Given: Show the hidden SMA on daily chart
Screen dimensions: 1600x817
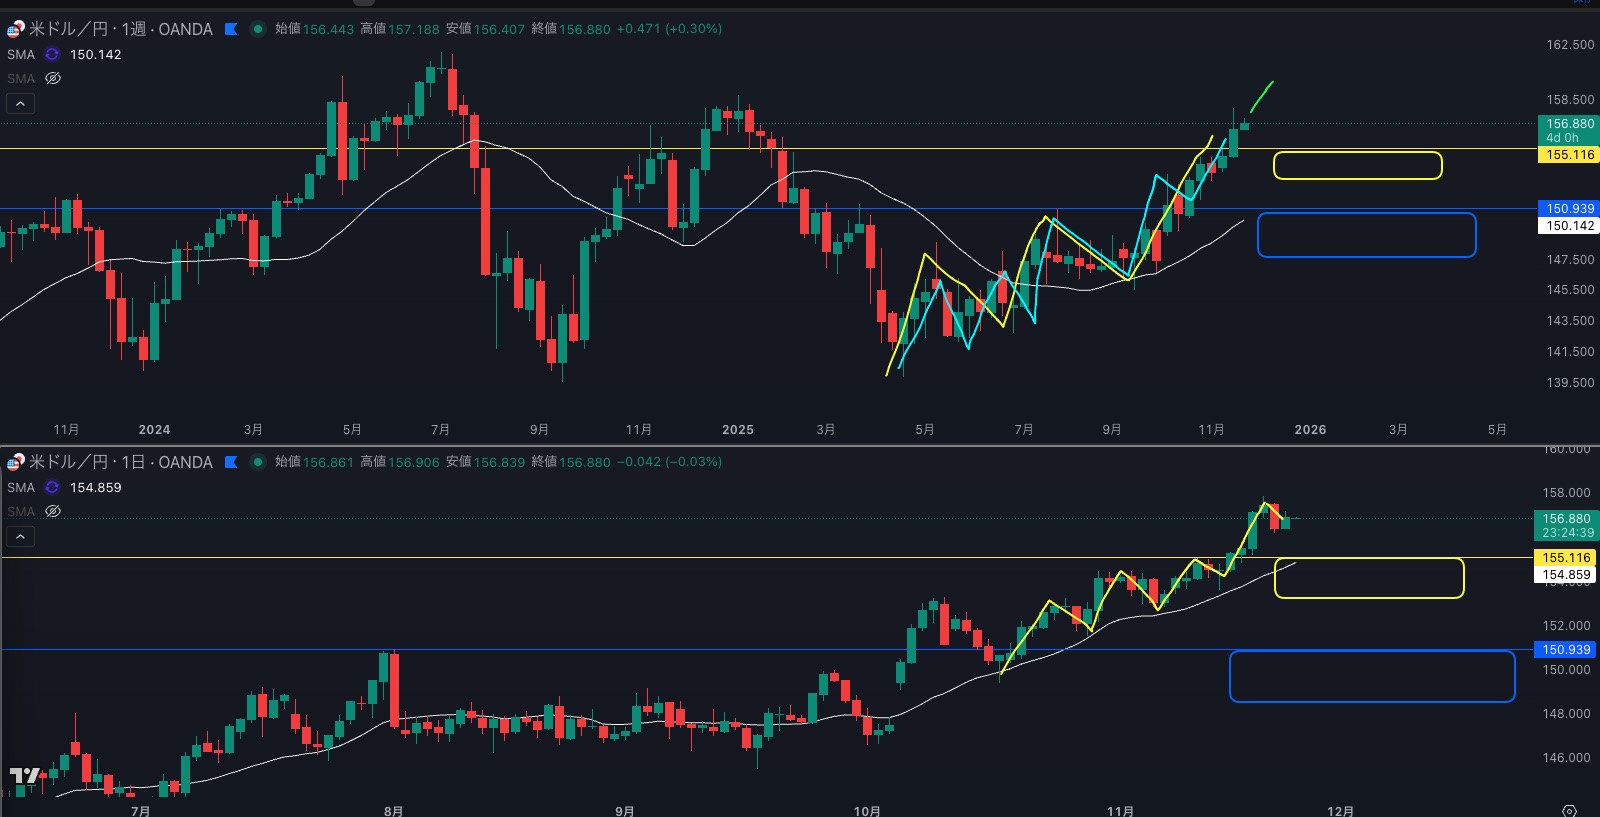Looking at the screenshot, I should tap(53, 511).
